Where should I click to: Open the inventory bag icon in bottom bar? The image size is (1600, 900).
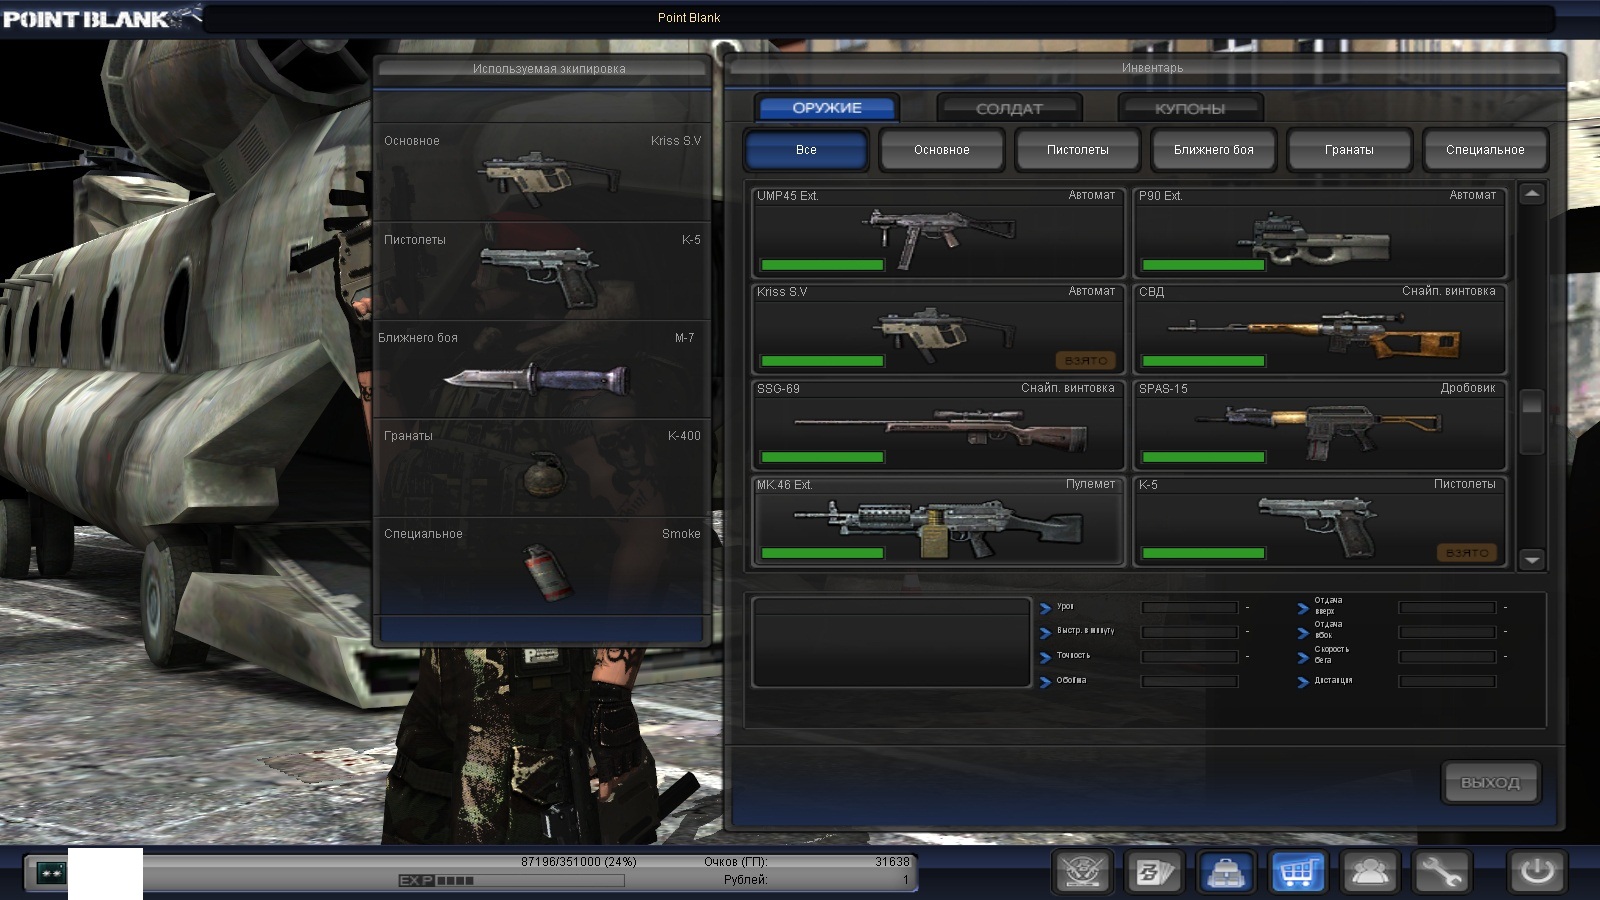1225,873
